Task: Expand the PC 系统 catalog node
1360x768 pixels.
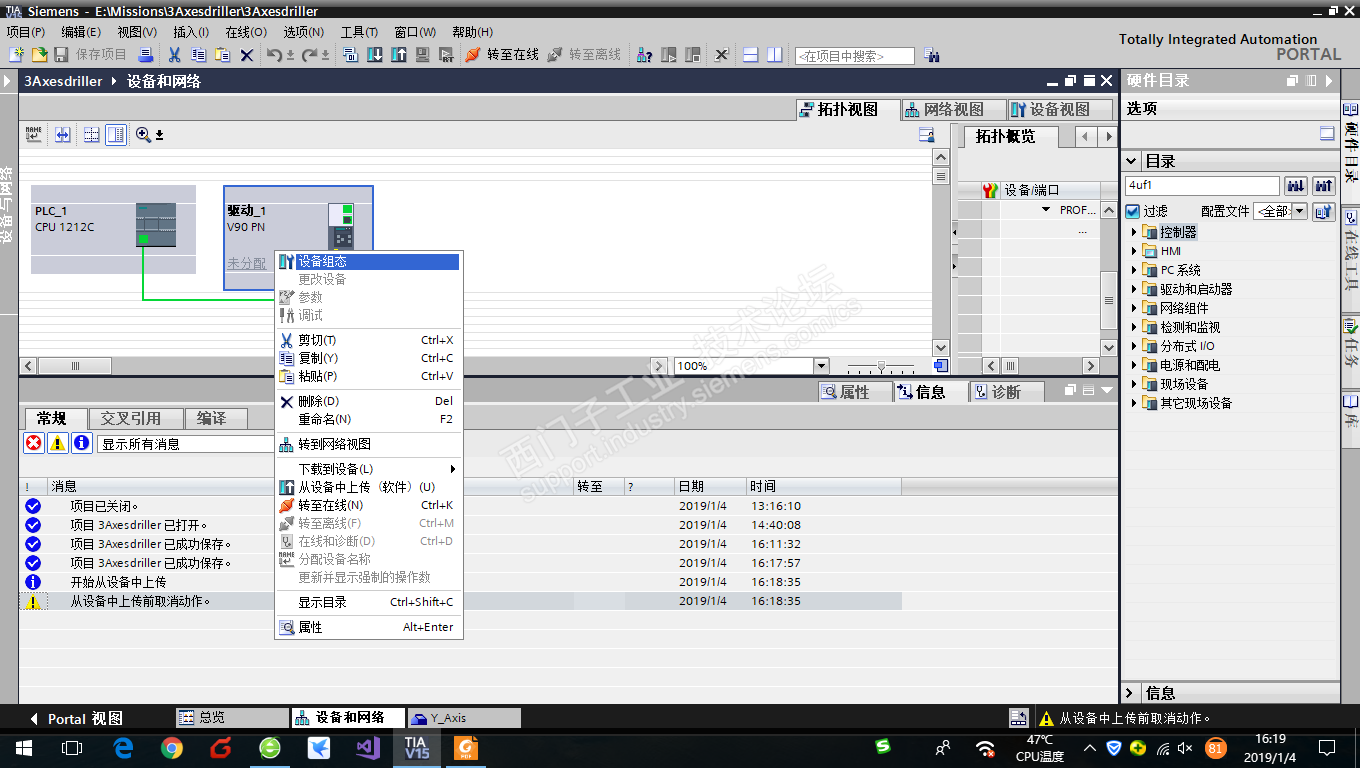Action: click(x=1135, y=270)
